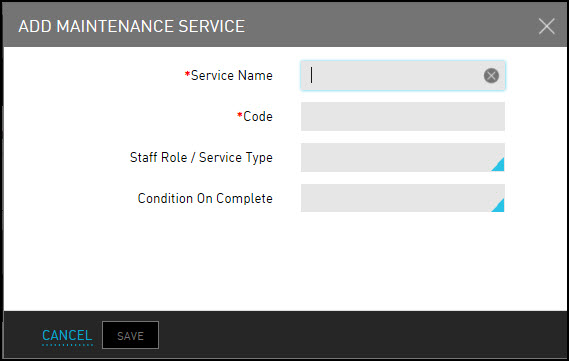
Task: Click the Cancel link
Action: click(67, 335)
